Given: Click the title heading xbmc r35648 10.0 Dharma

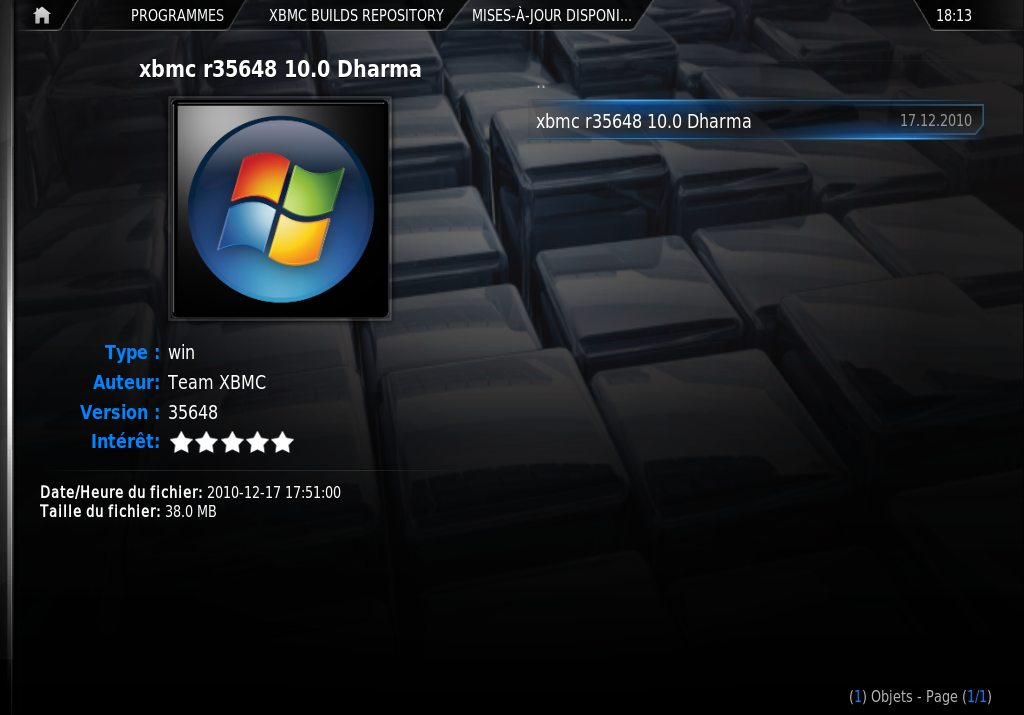Looking at the screenshot, I should 280,69.
